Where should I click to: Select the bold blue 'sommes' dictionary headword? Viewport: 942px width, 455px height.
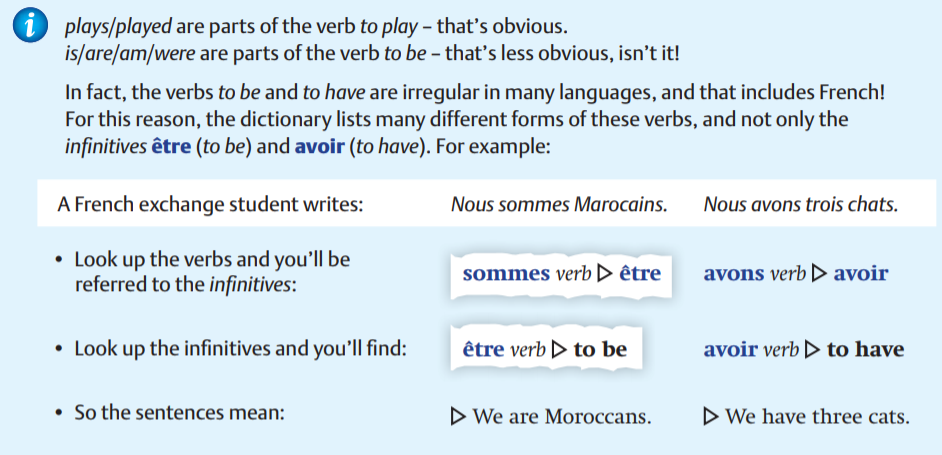tap(506, 273)
